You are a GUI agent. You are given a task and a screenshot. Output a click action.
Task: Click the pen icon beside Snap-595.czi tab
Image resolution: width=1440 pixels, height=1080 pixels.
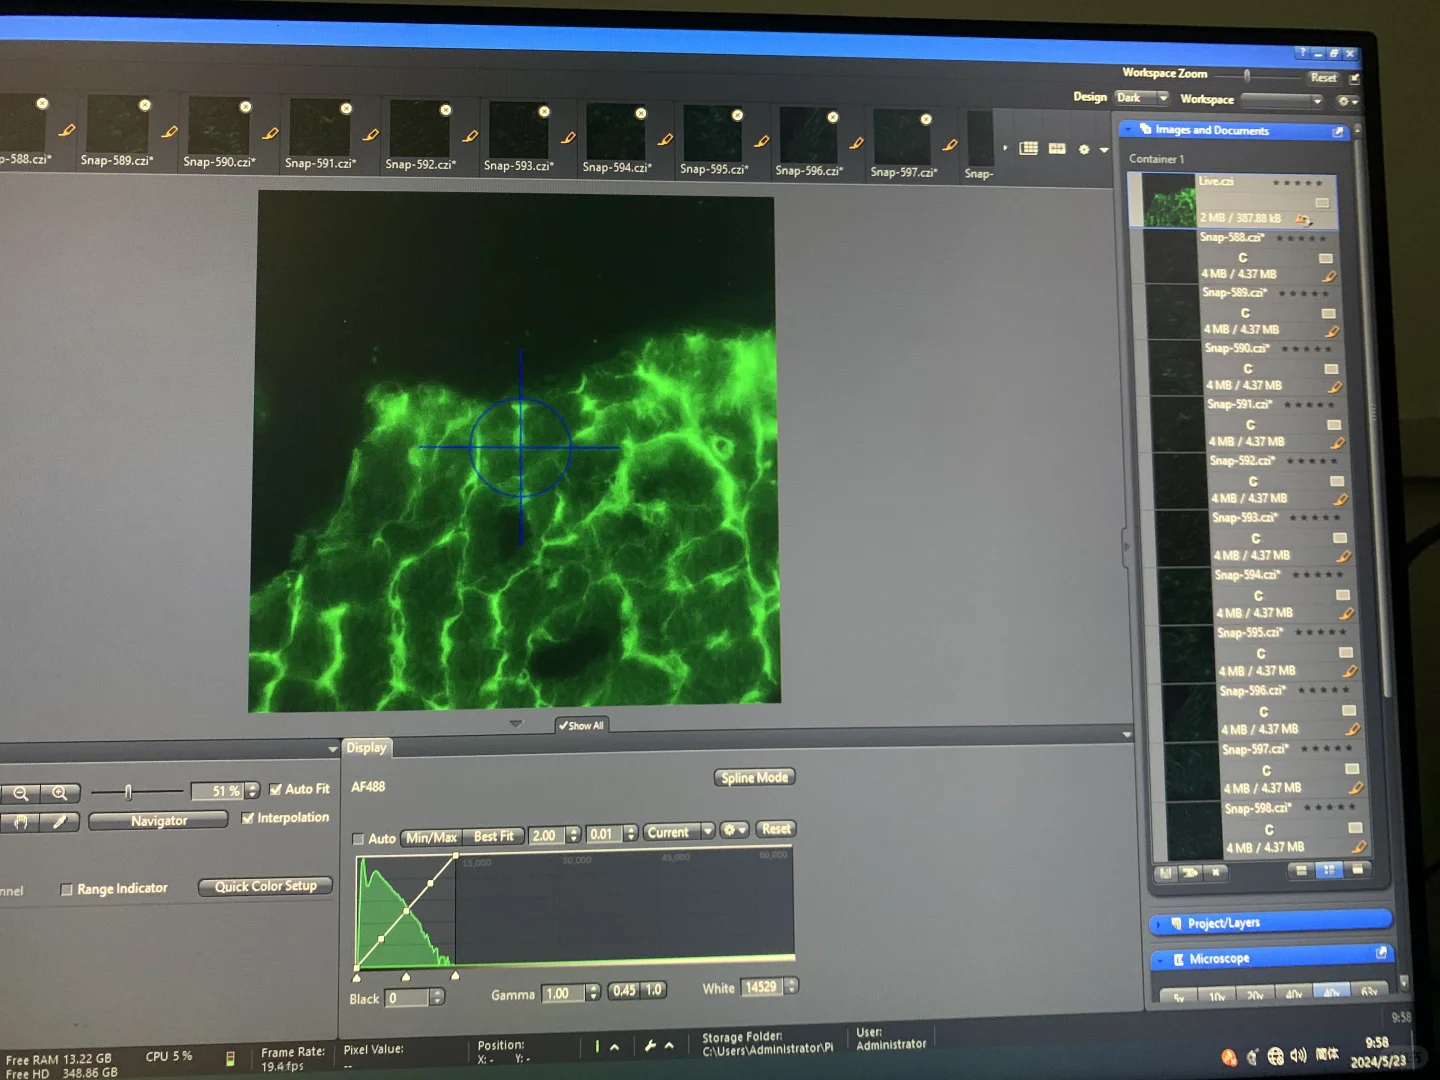(761, 141)
